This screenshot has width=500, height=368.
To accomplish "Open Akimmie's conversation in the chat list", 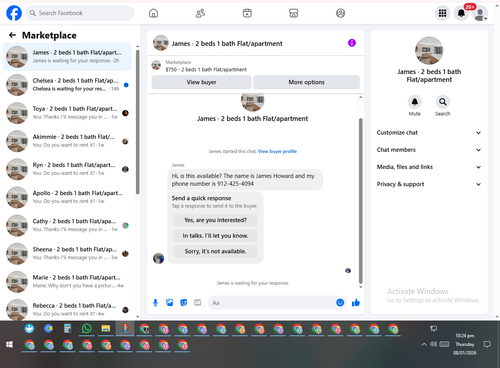I will 67,141.
